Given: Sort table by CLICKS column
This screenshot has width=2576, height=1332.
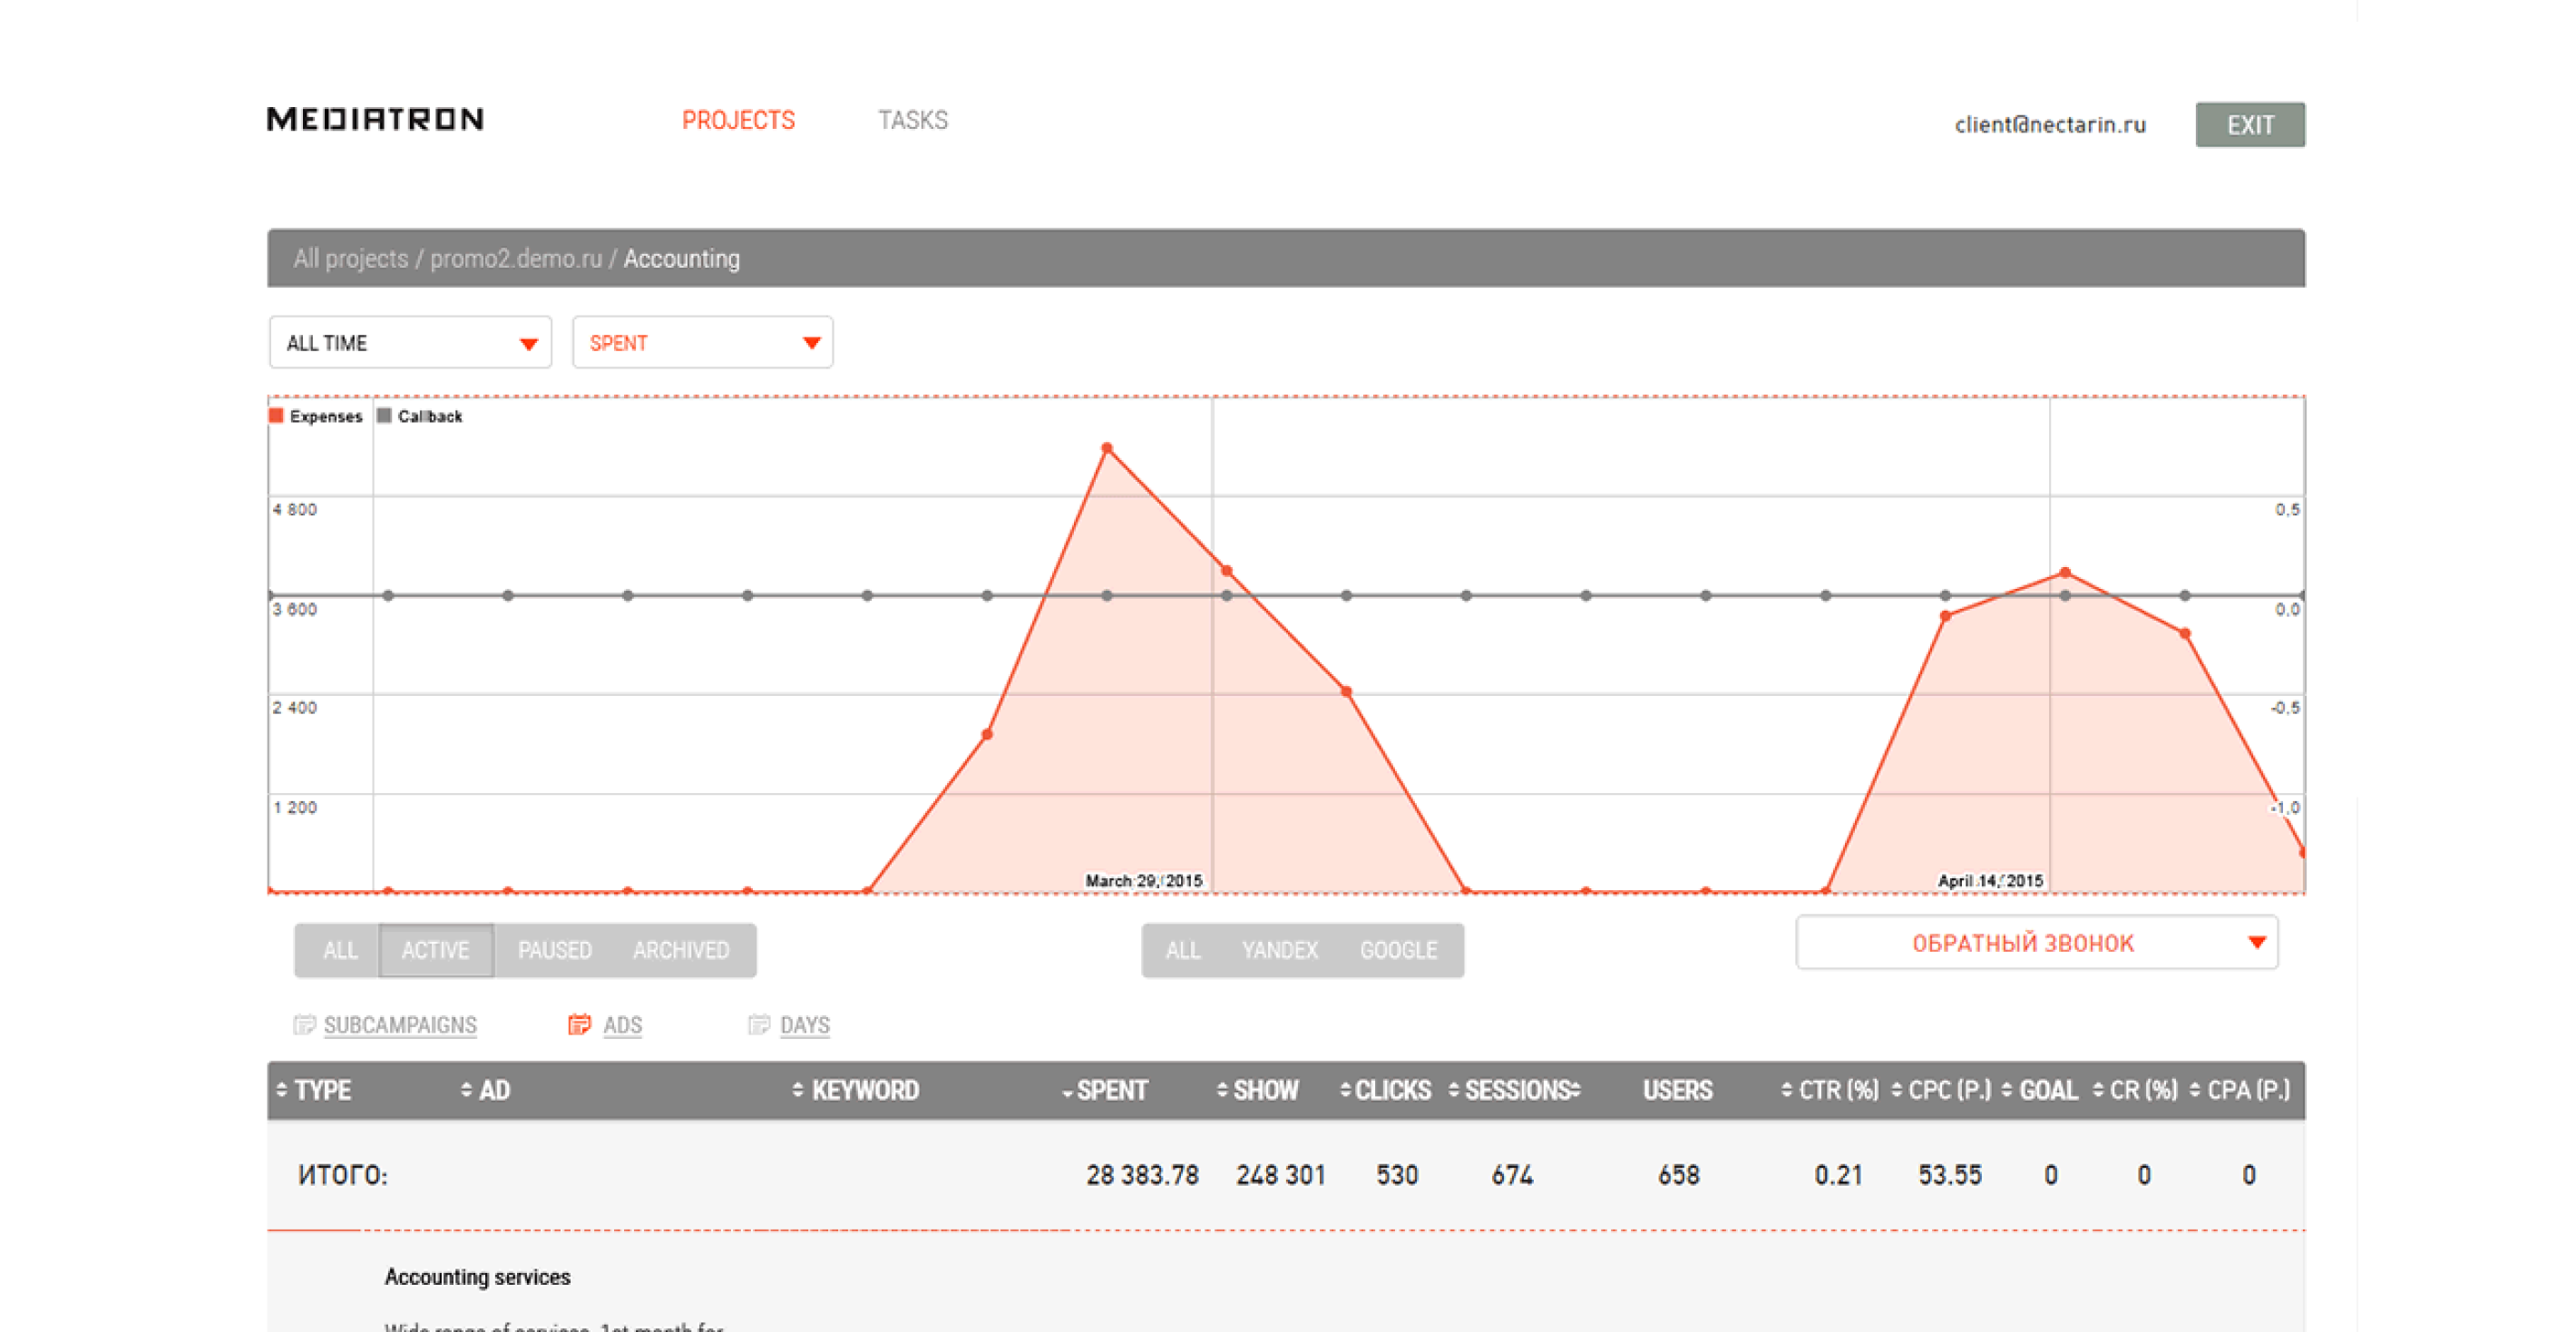Looking at the screenshot, I should [x=1385, y=1091].
